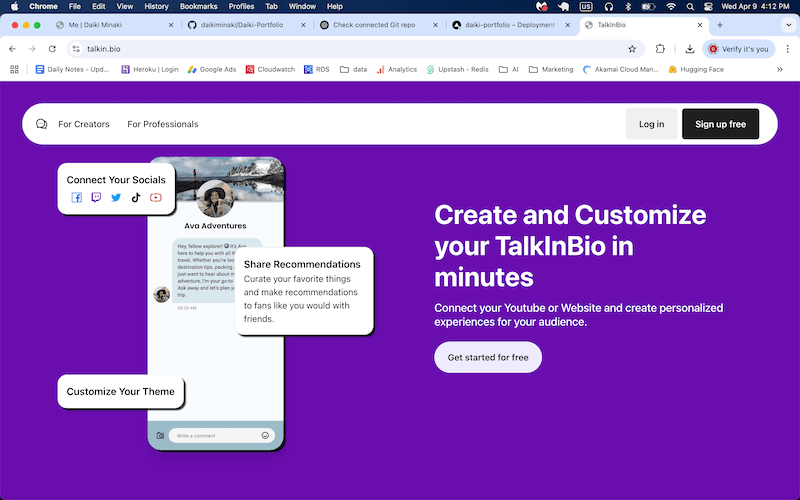Click the Log in button
Viewport: 800px width, 500px height.
point(652,124)
